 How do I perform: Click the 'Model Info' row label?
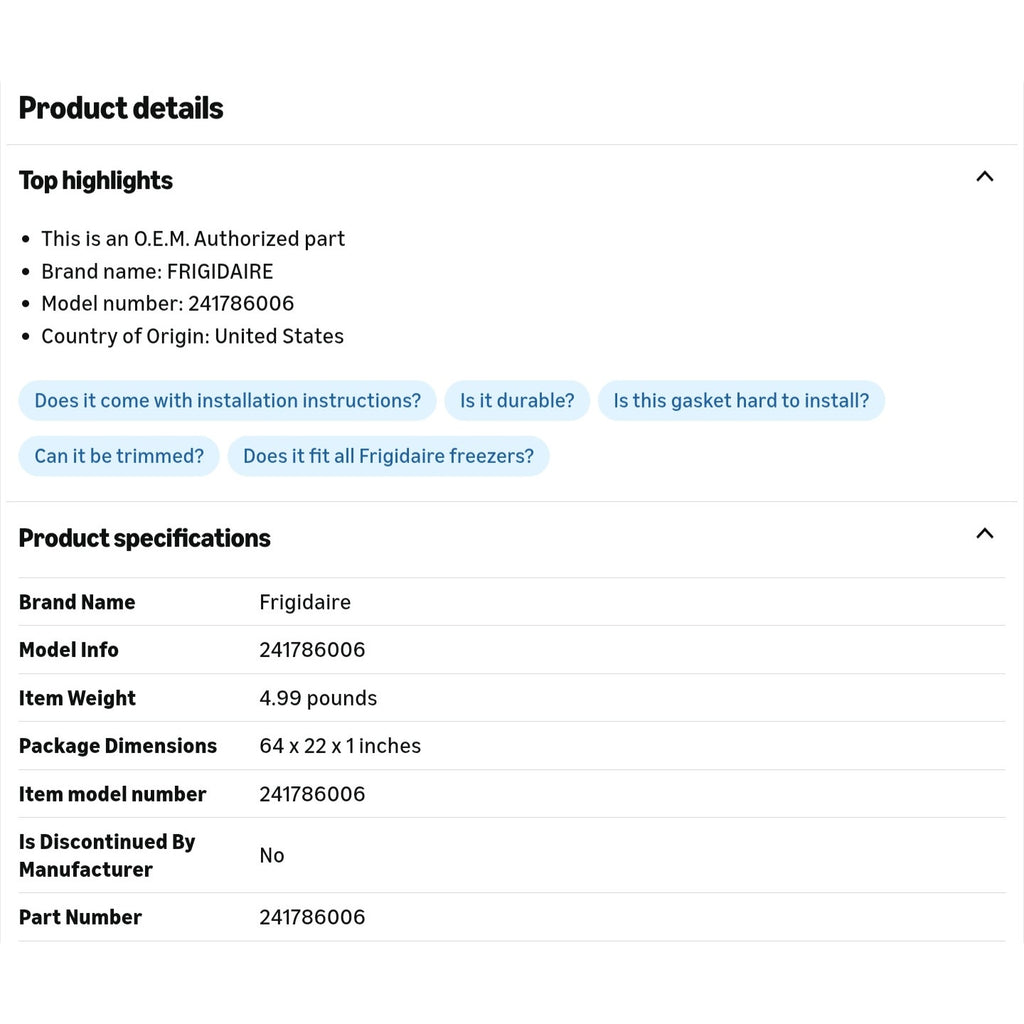coord(69,650)
